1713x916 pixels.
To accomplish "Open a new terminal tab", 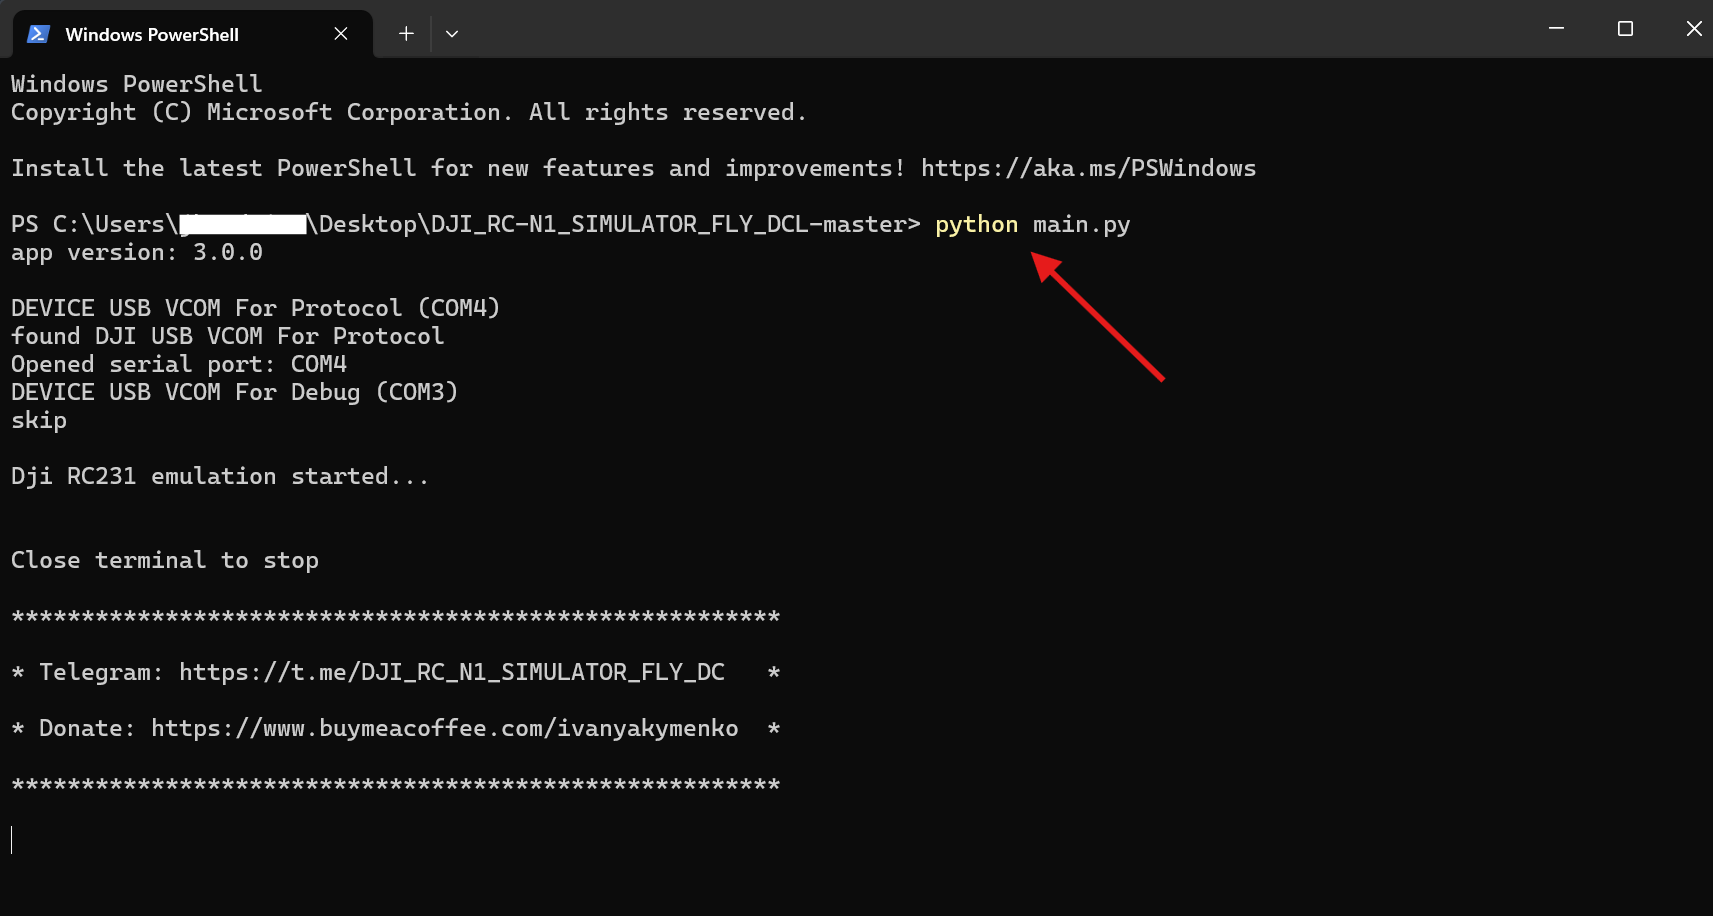I will pos(406,34).
